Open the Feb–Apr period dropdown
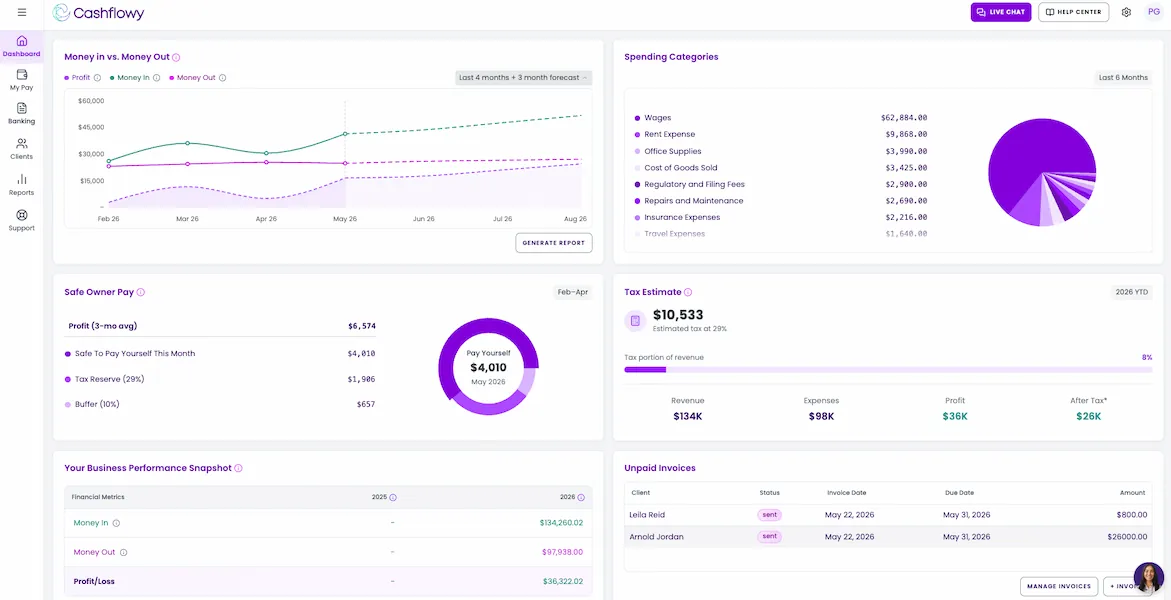 pyautogui.click(x=573, y=292)
